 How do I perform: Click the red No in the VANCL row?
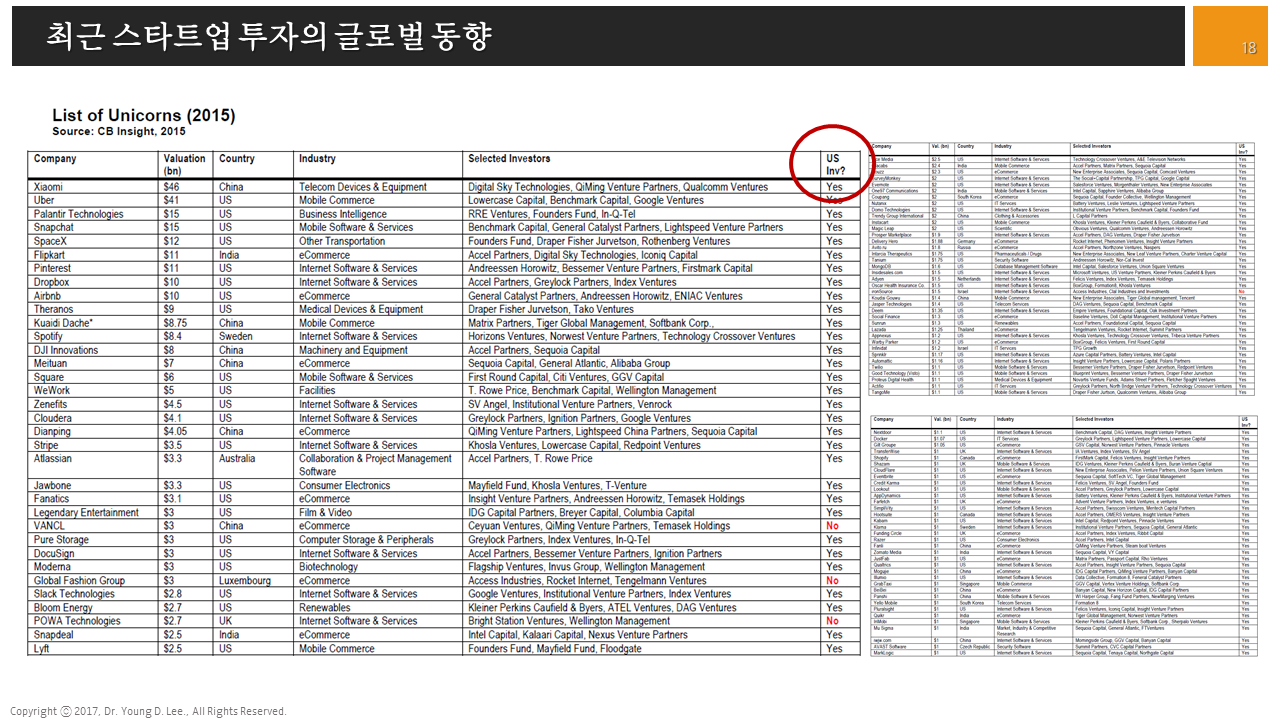point(832,526)
